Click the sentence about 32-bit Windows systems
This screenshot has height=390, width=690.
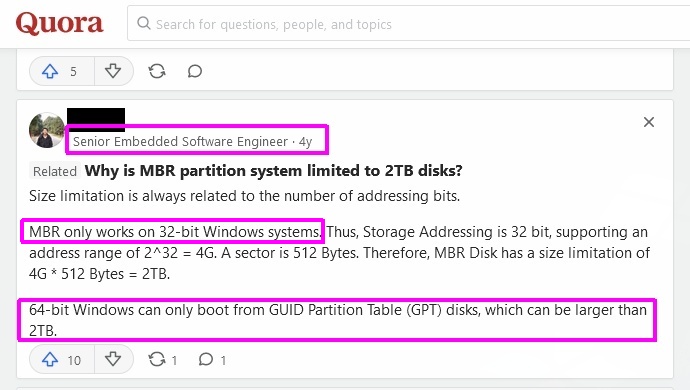(175, 232)
